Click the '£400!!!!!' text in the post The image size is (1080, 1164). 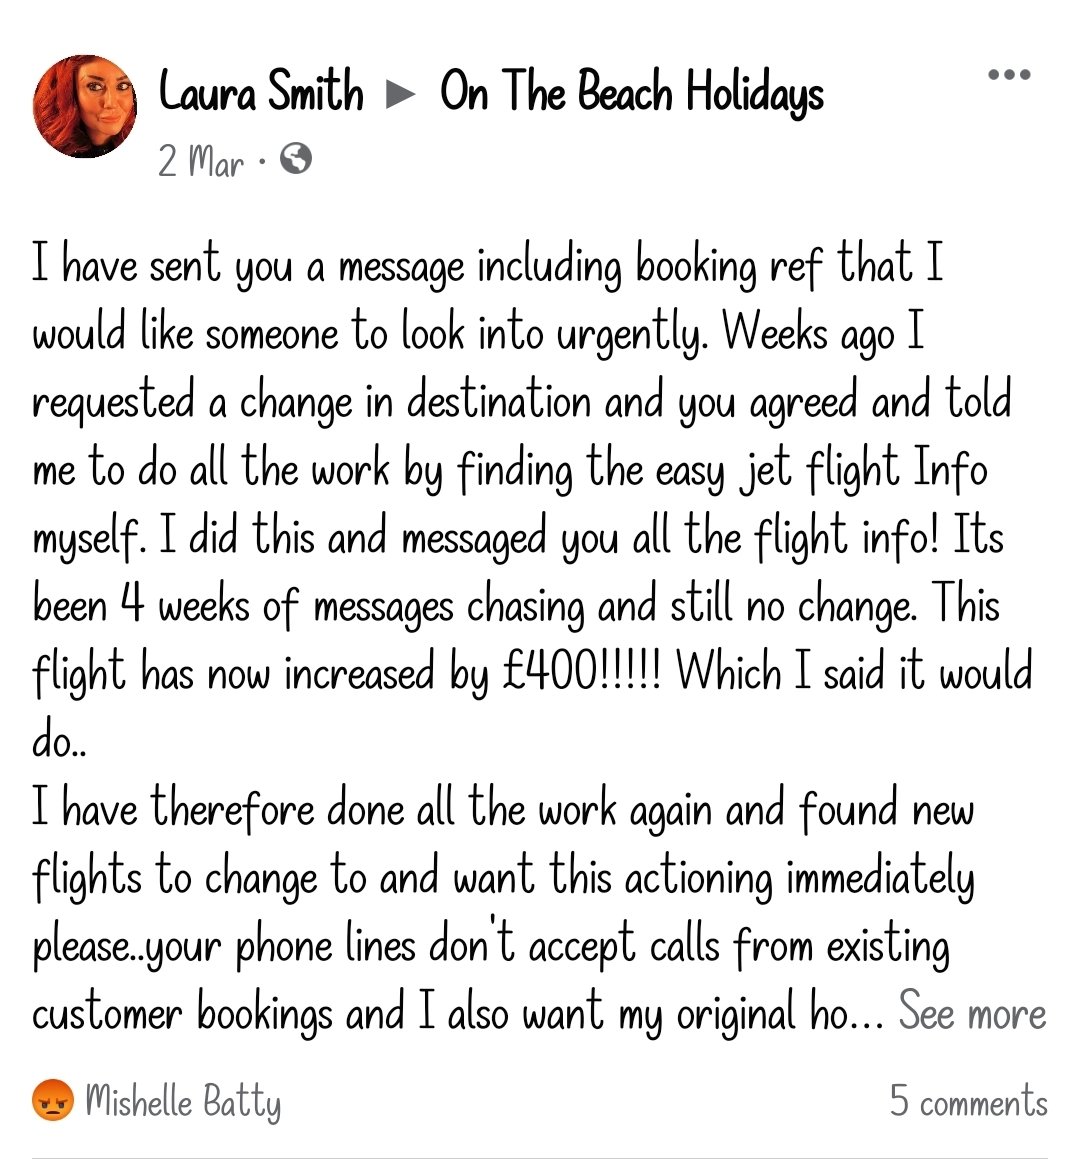[581, 672]
